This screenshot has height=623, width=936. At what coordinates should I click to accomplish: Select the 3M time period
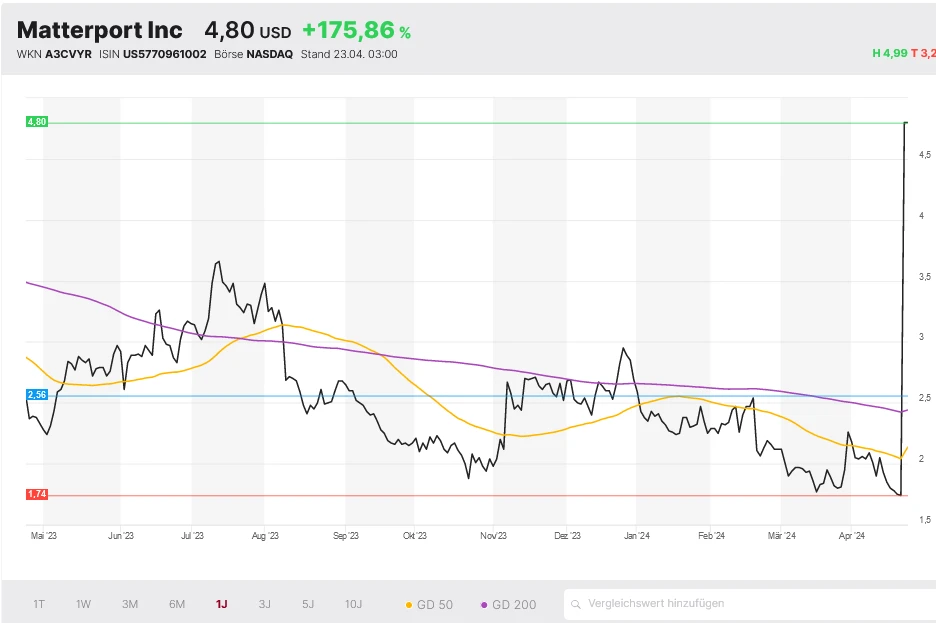(x=130, y=604)
